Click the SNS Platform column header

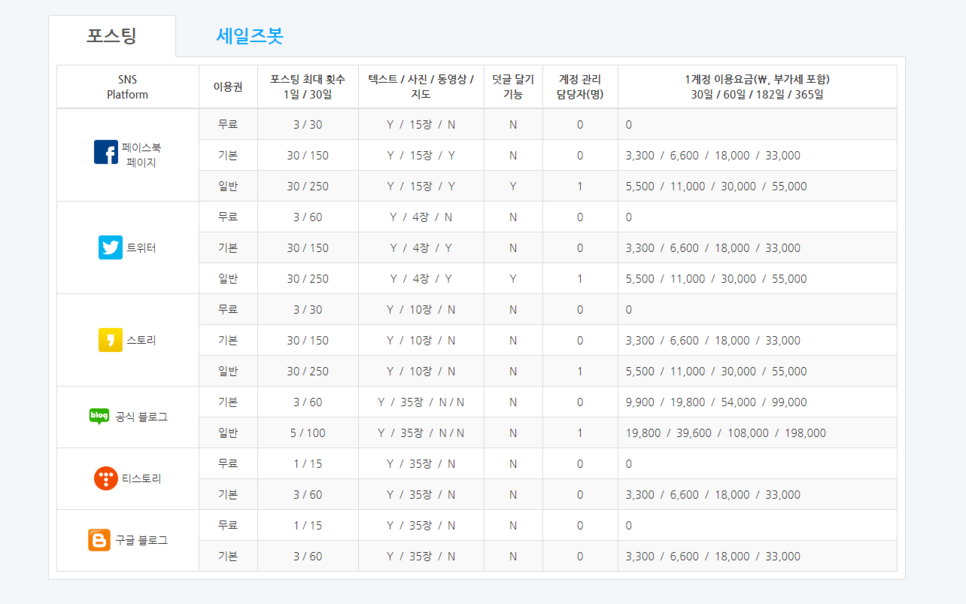[x=128, y=87]
